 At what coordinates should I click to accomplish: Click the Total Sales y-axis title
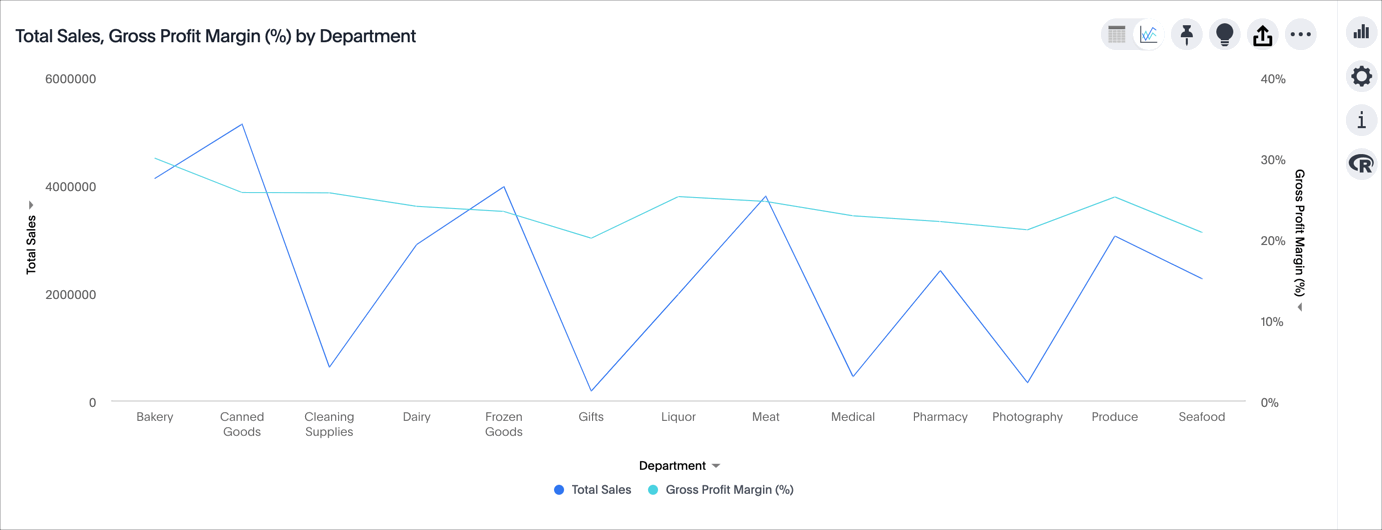[31, 245]
